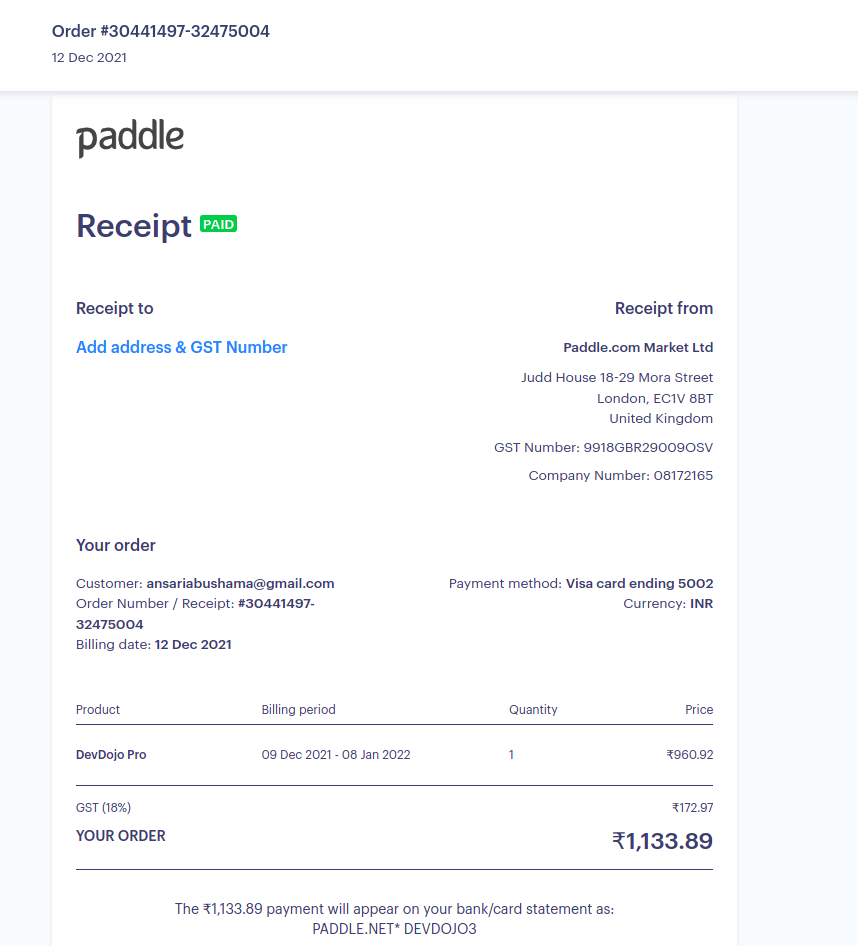Click the 12 Dec 2021 header date
Viewport: 858px width, 946px height.
tap(89, 58)
